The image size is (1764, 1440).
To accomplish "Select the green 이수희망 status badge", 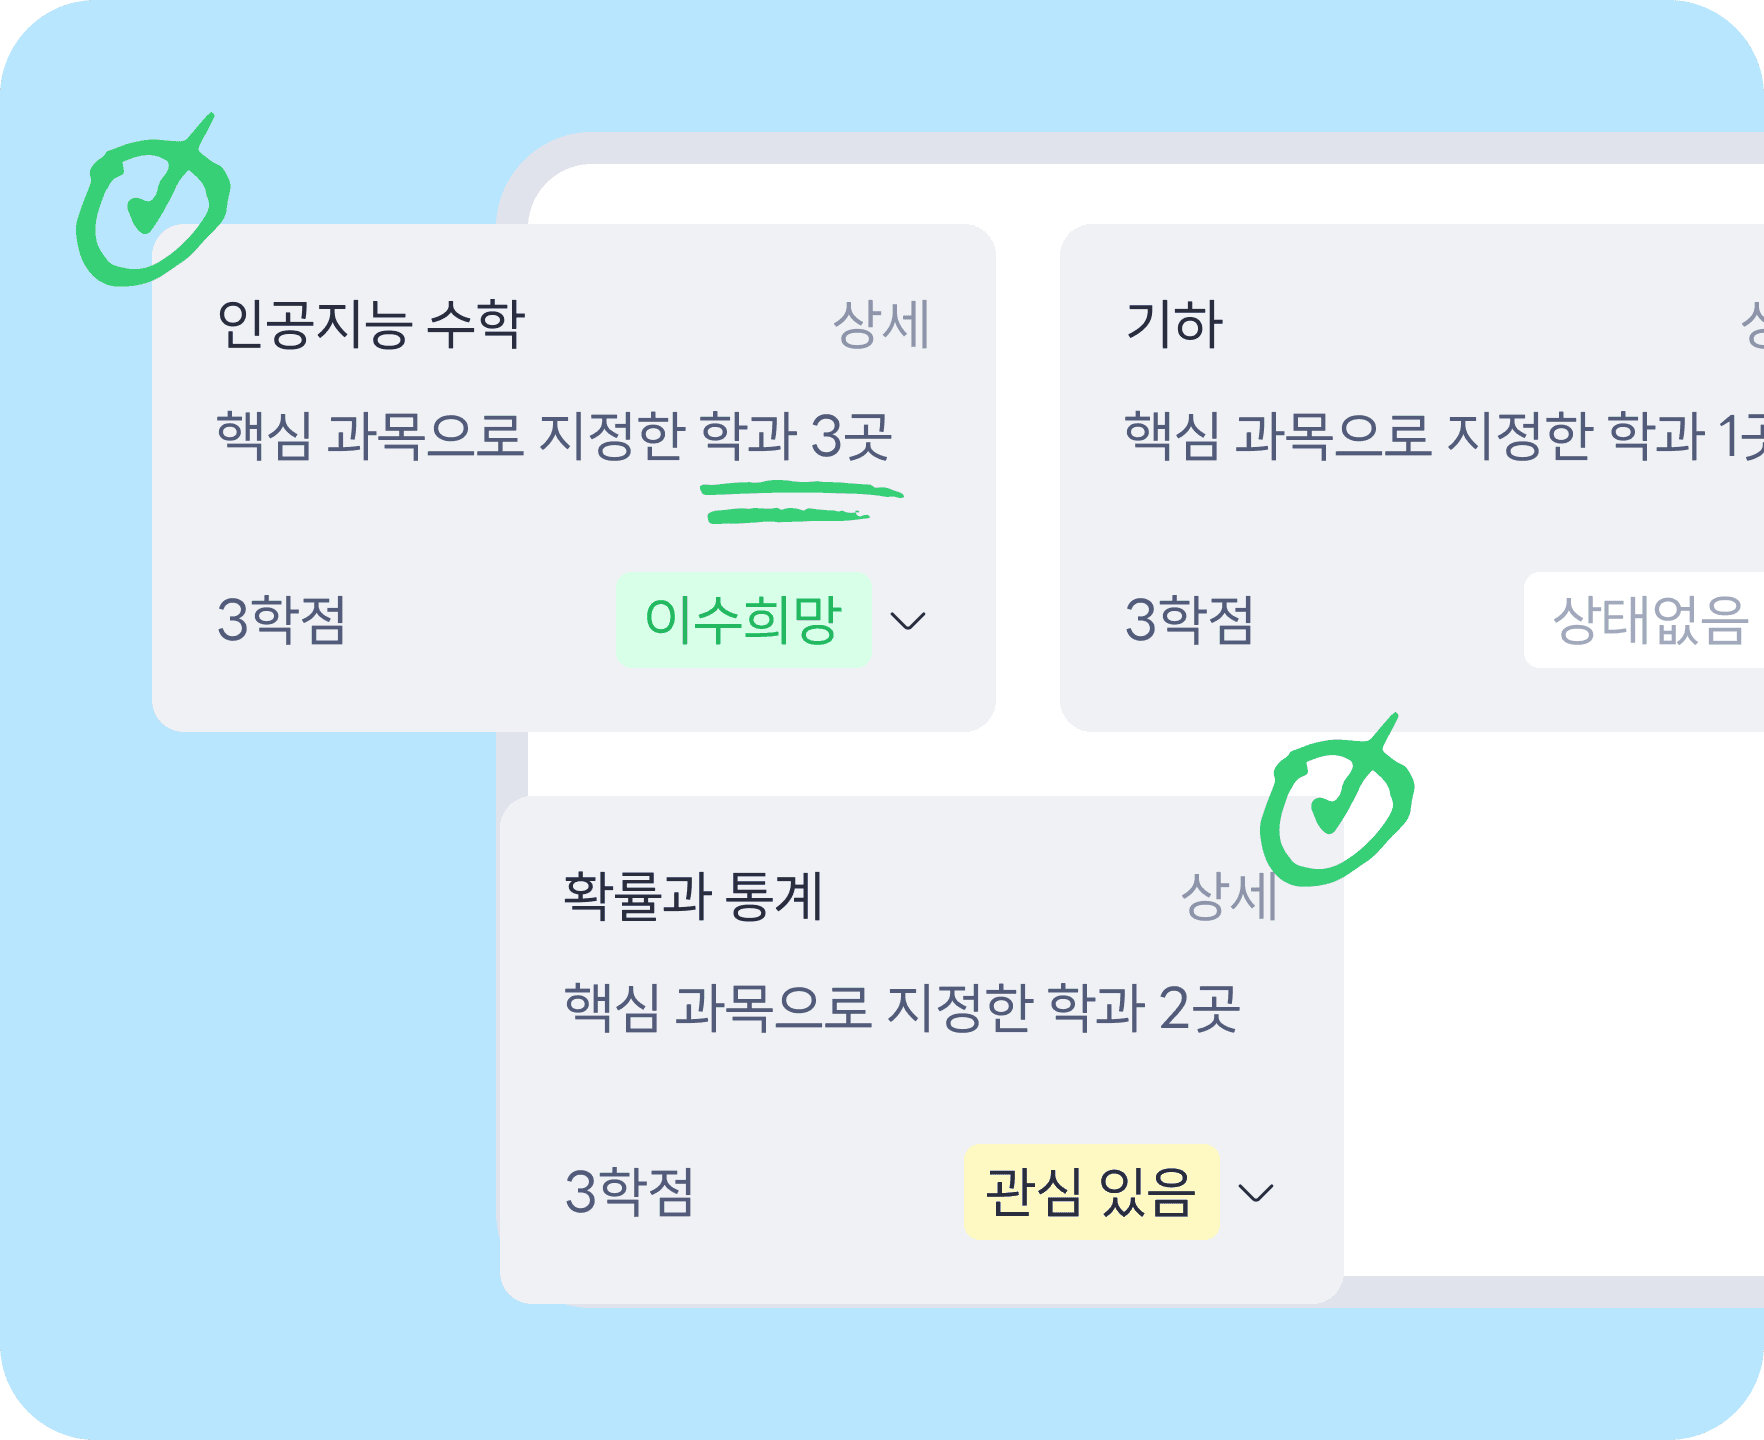I will click(x=745, y=621).
